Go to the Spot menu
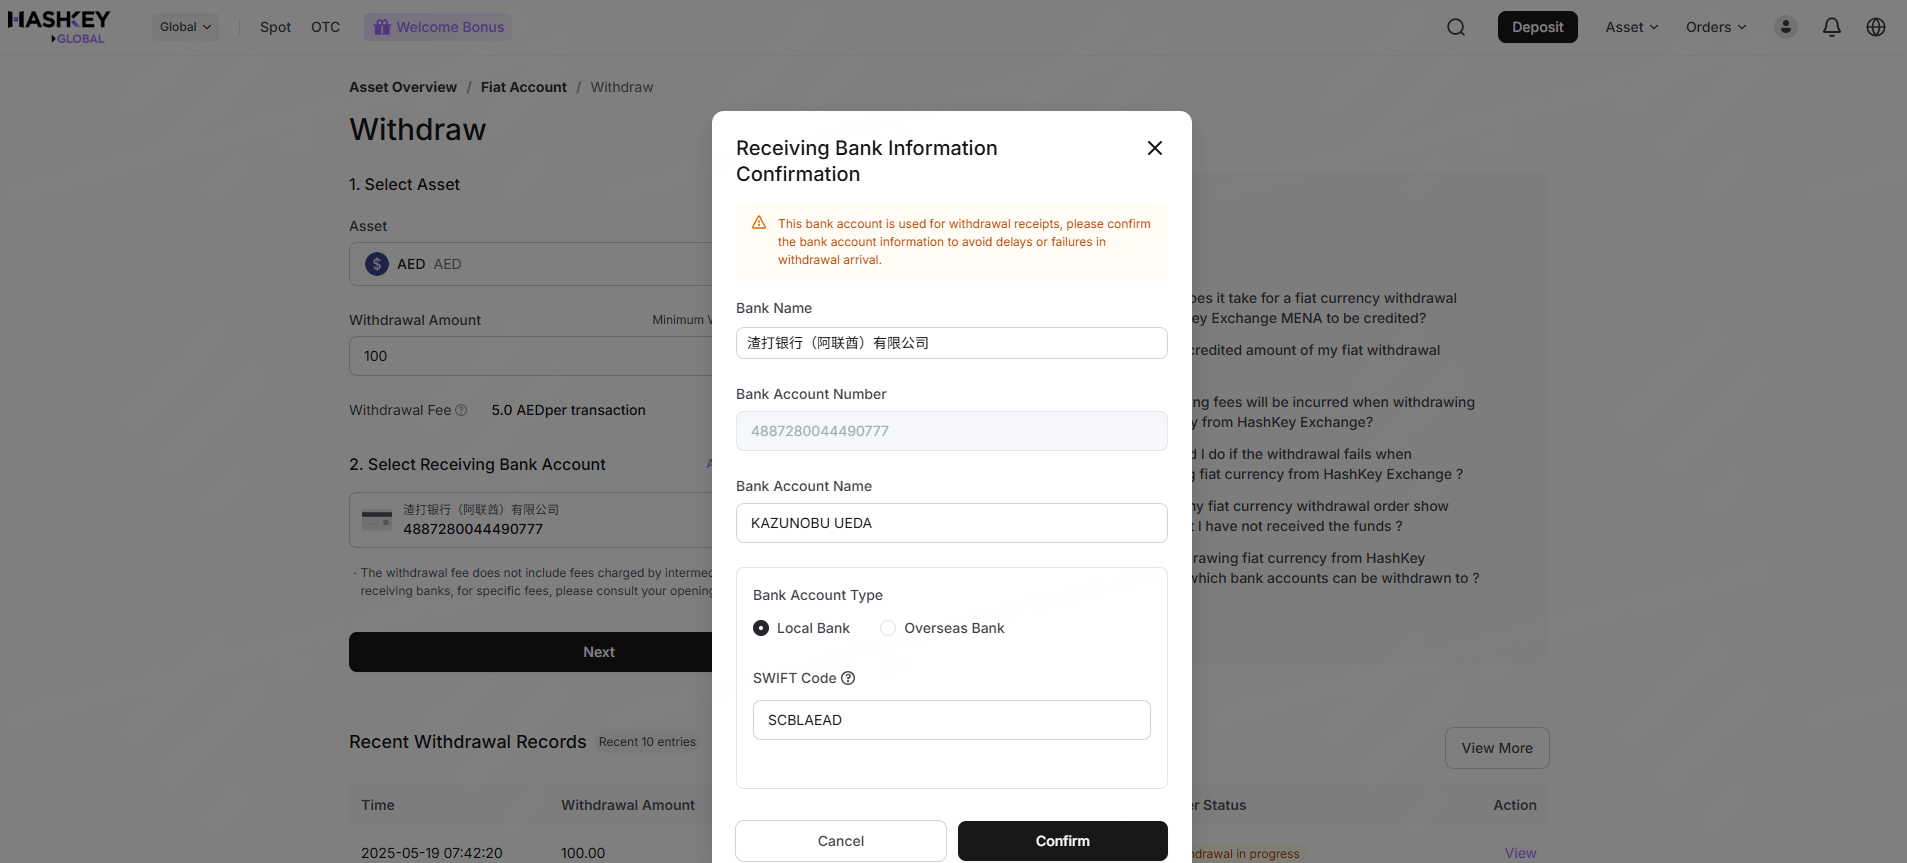This screenshot has height=863, width=1907. (275, 27)
